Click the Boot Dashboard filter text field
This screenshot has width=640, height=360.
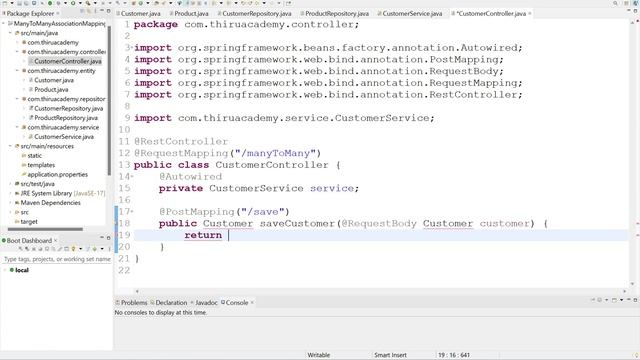point(57,259)
